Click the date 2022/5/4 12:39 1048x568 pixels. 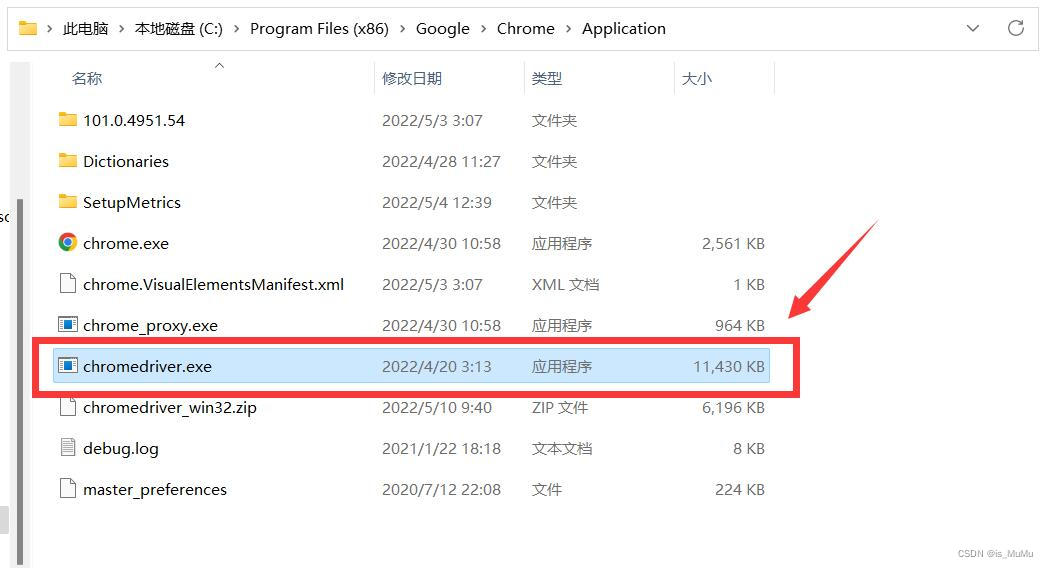tap(436, 202)
